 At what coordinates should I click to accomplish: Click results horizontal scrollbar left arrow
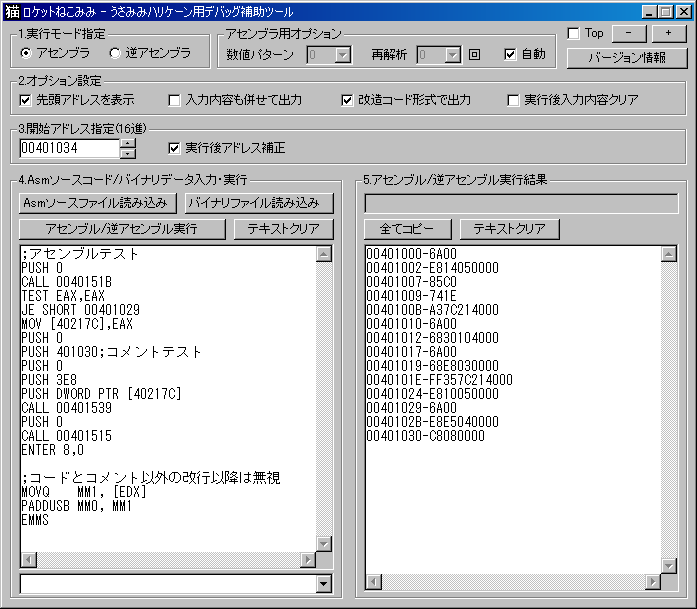(373, 581)
